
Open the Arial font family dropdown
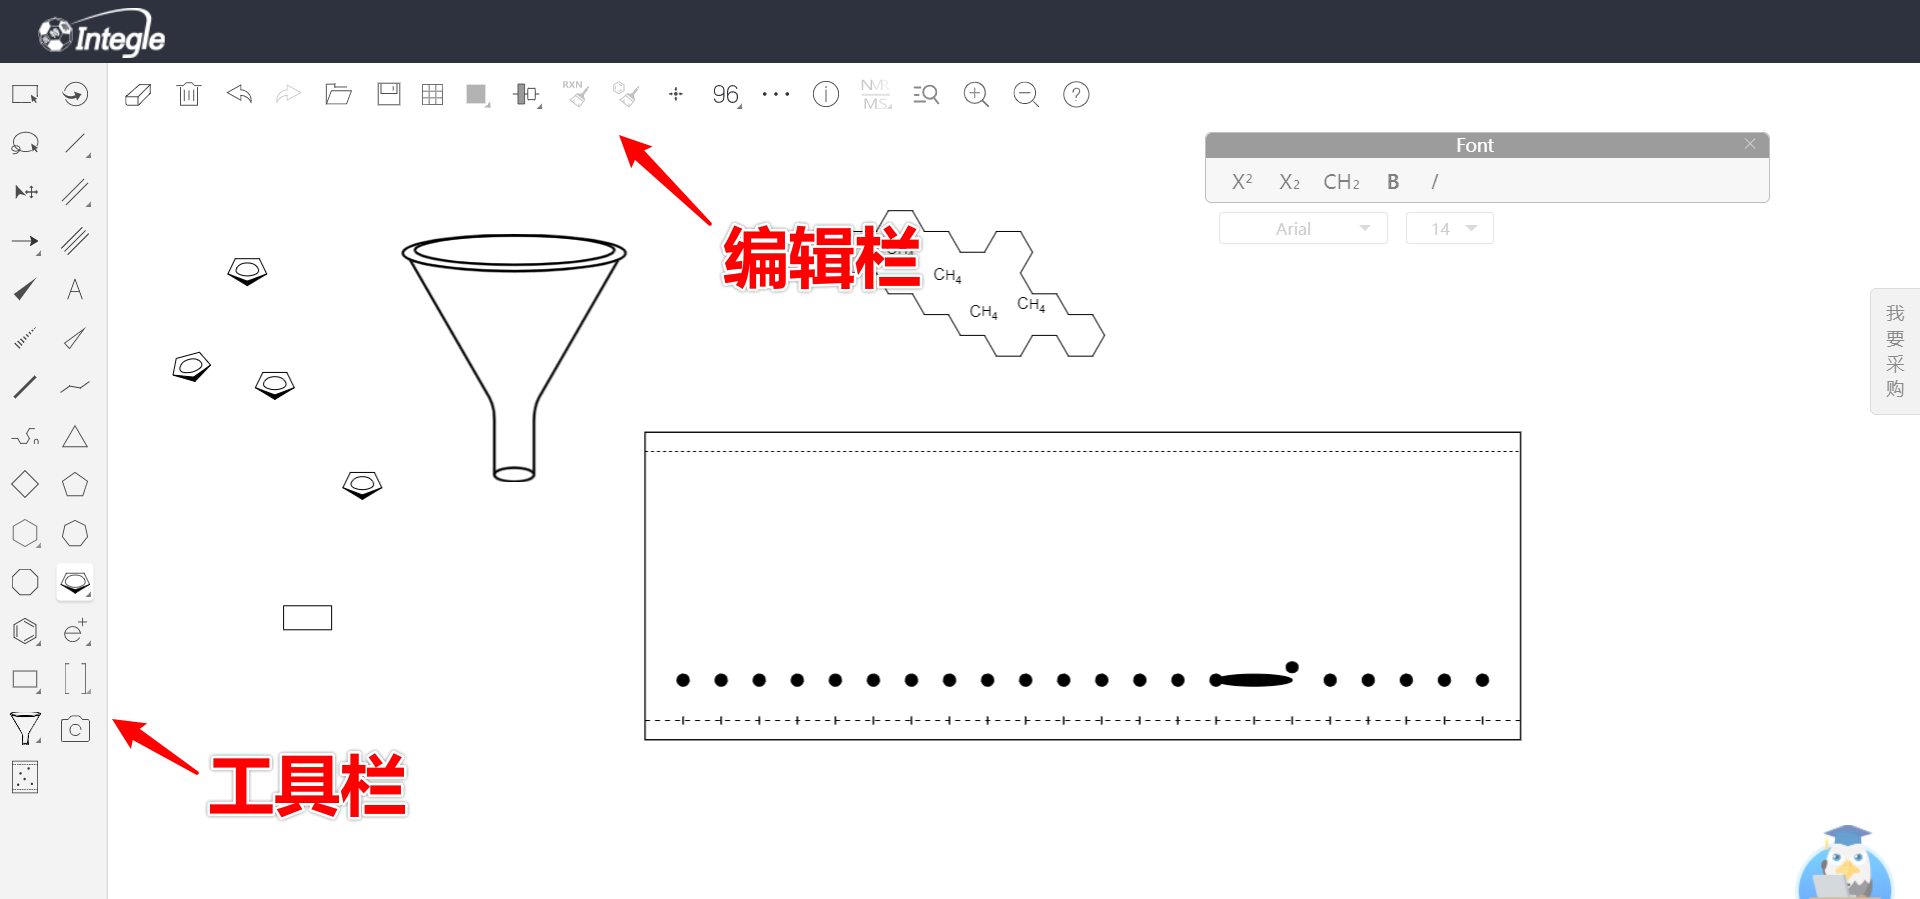[x=1303, y=229]
